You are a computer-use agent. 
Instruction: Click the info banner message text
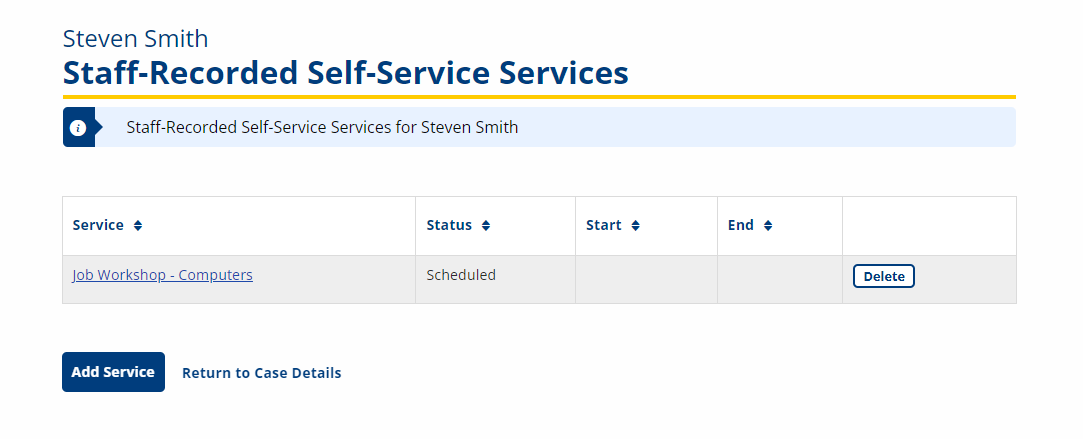coord(322,128)
